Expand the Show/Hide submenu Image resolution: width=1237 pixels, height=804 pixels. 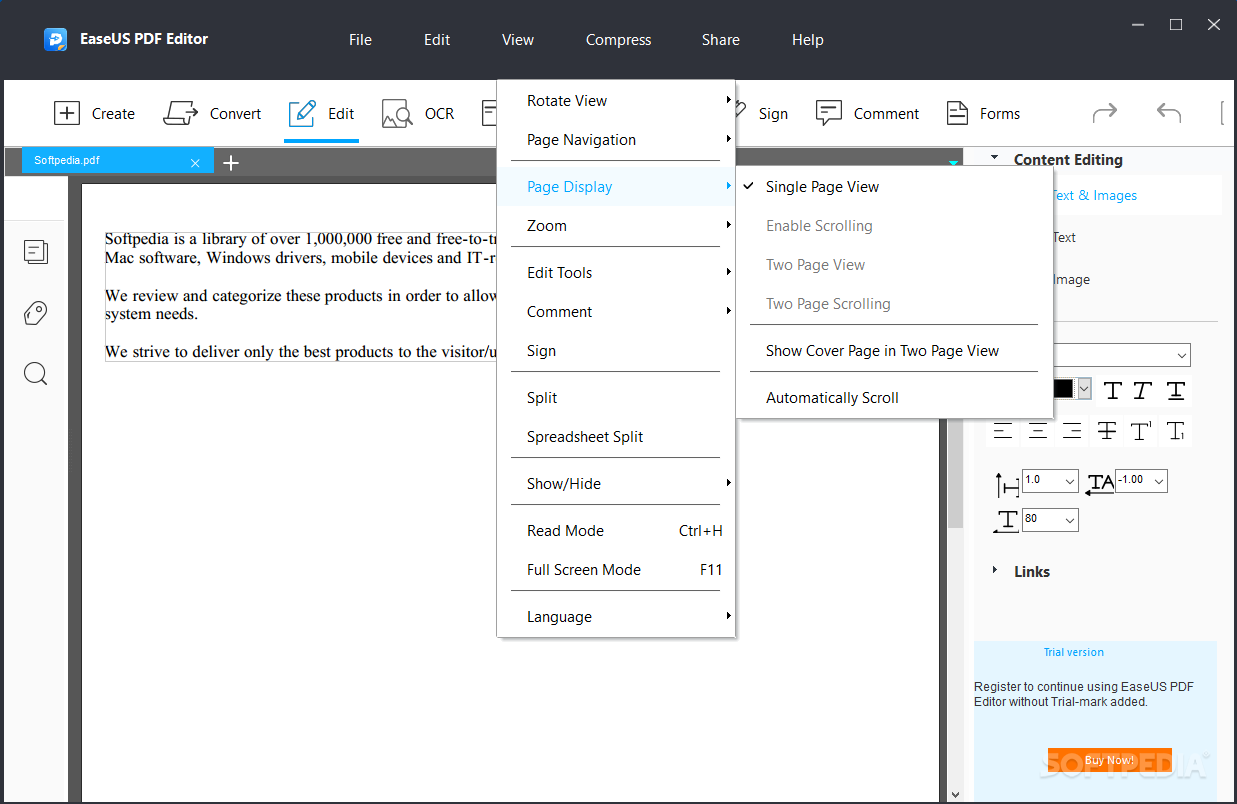coord(616,483)
